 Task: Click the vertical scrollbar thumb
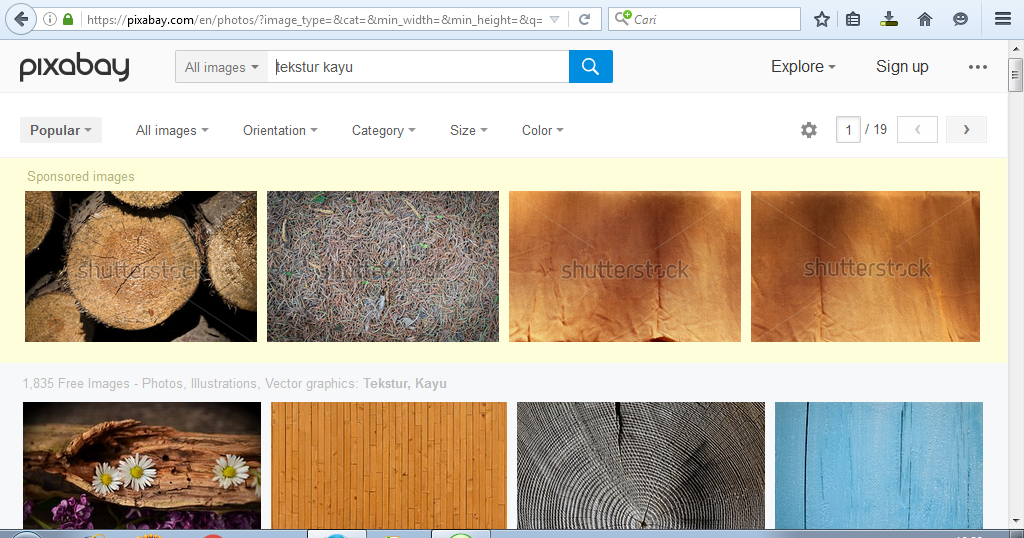coord(1016,75)
